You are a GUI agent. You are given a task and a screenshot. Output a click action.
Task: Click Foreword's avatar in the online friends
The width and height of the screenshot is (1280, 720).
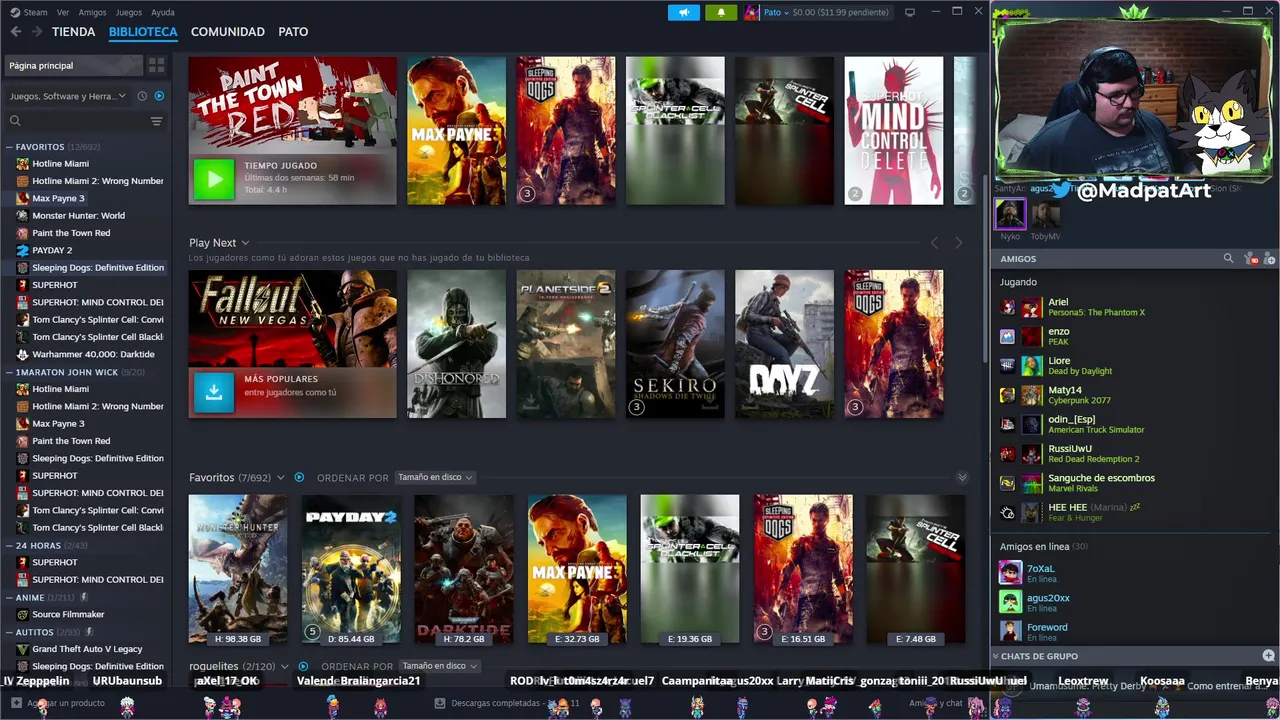pyautogui.click(x=1010, y=632)
